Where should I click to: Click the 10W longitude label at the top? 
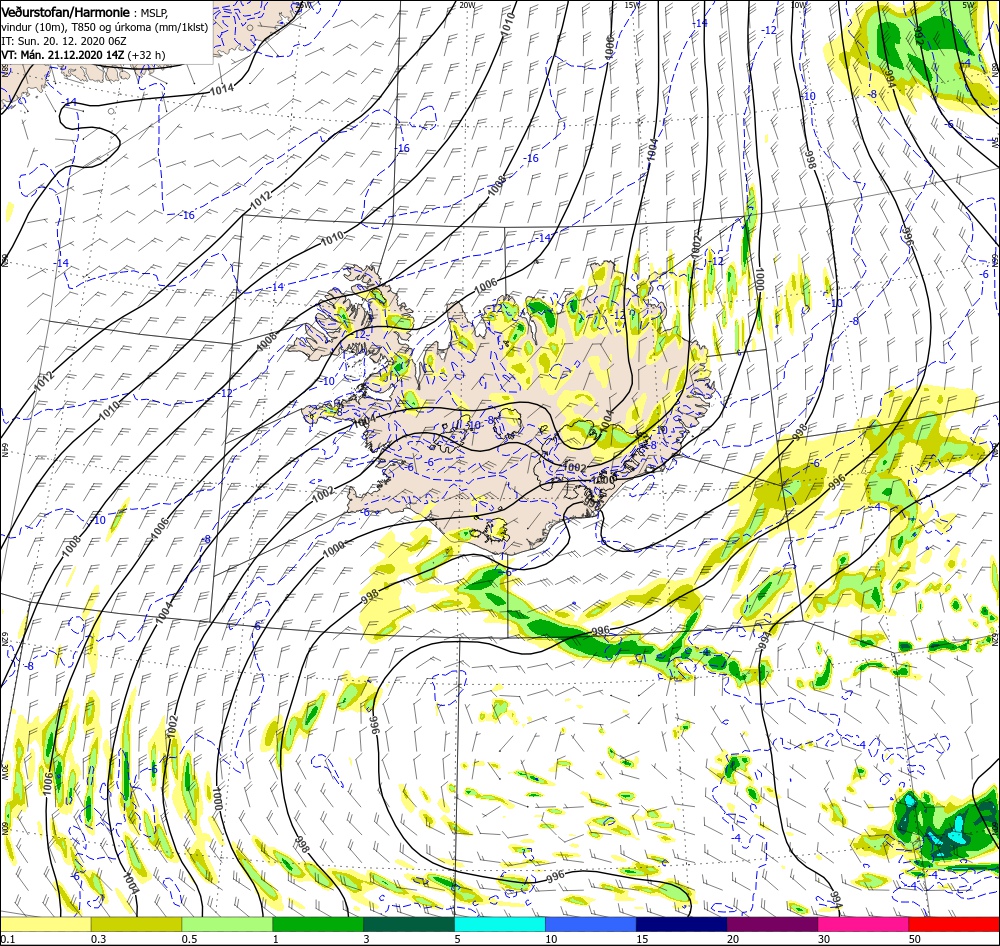(x=798, y=4)
